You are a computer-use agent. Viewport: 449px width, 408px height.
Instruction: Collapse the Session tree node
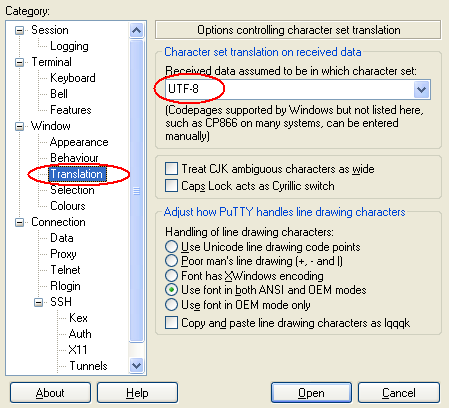(x=20, y=31)
